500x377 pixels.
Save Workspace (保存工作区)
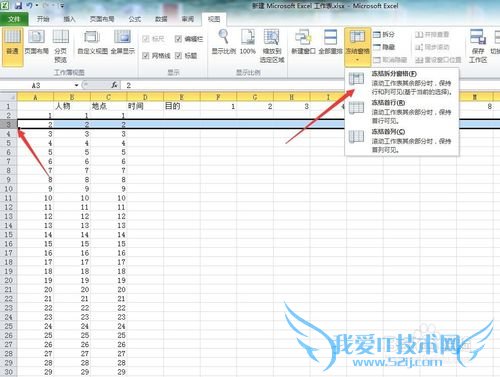[478, 46]
